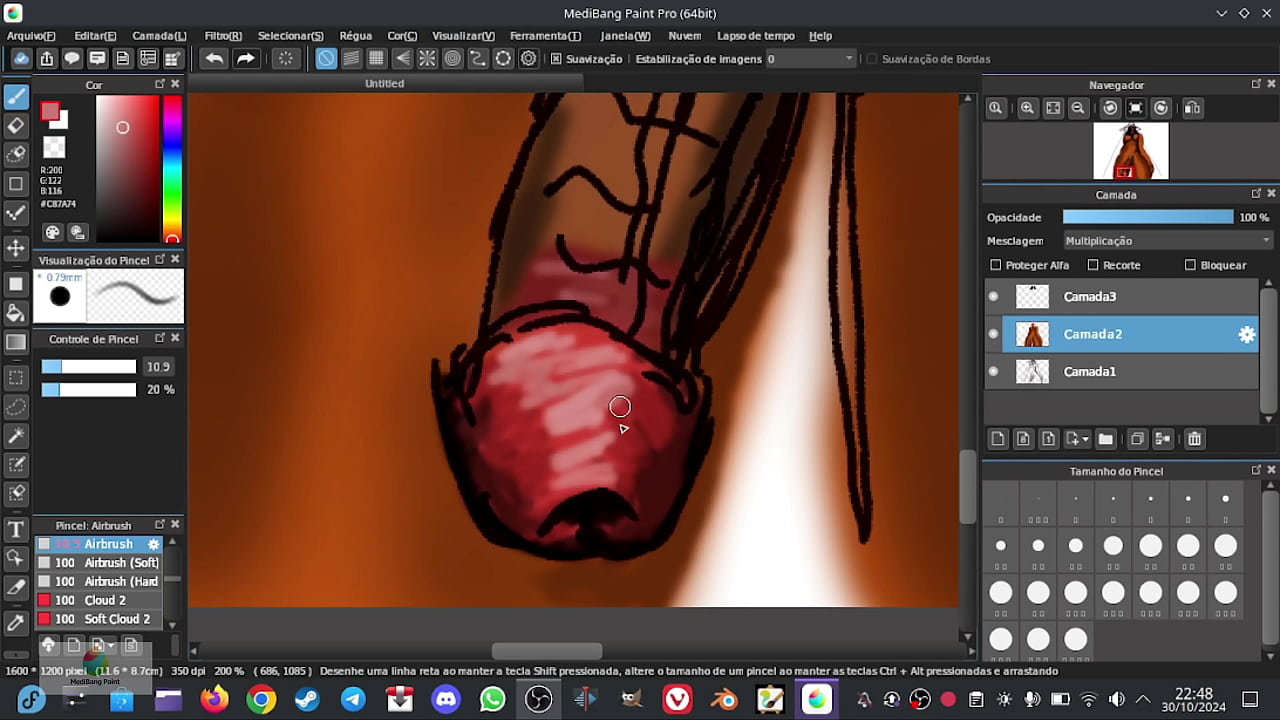1280x720 pixels.
Task: Select the Move tool
Action: 16,248
